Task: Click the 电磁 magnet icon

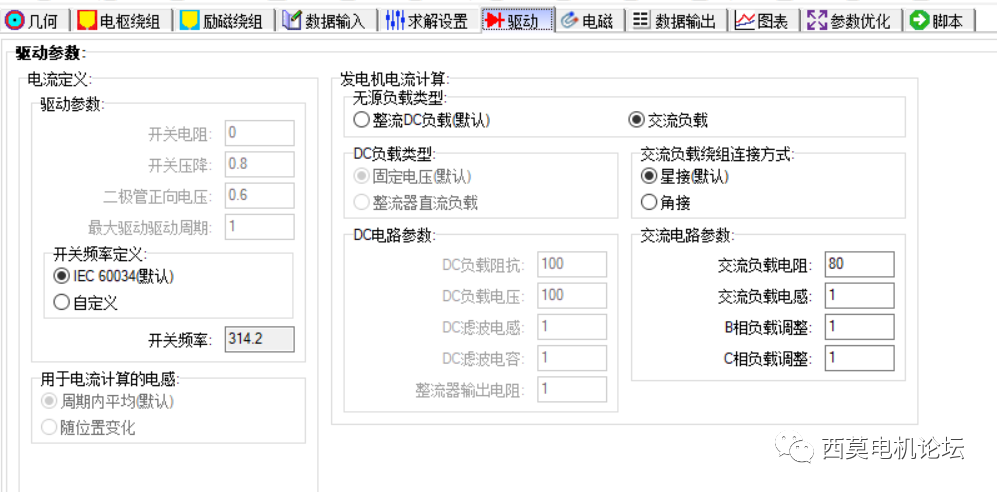Action: (x=568, y=21)
